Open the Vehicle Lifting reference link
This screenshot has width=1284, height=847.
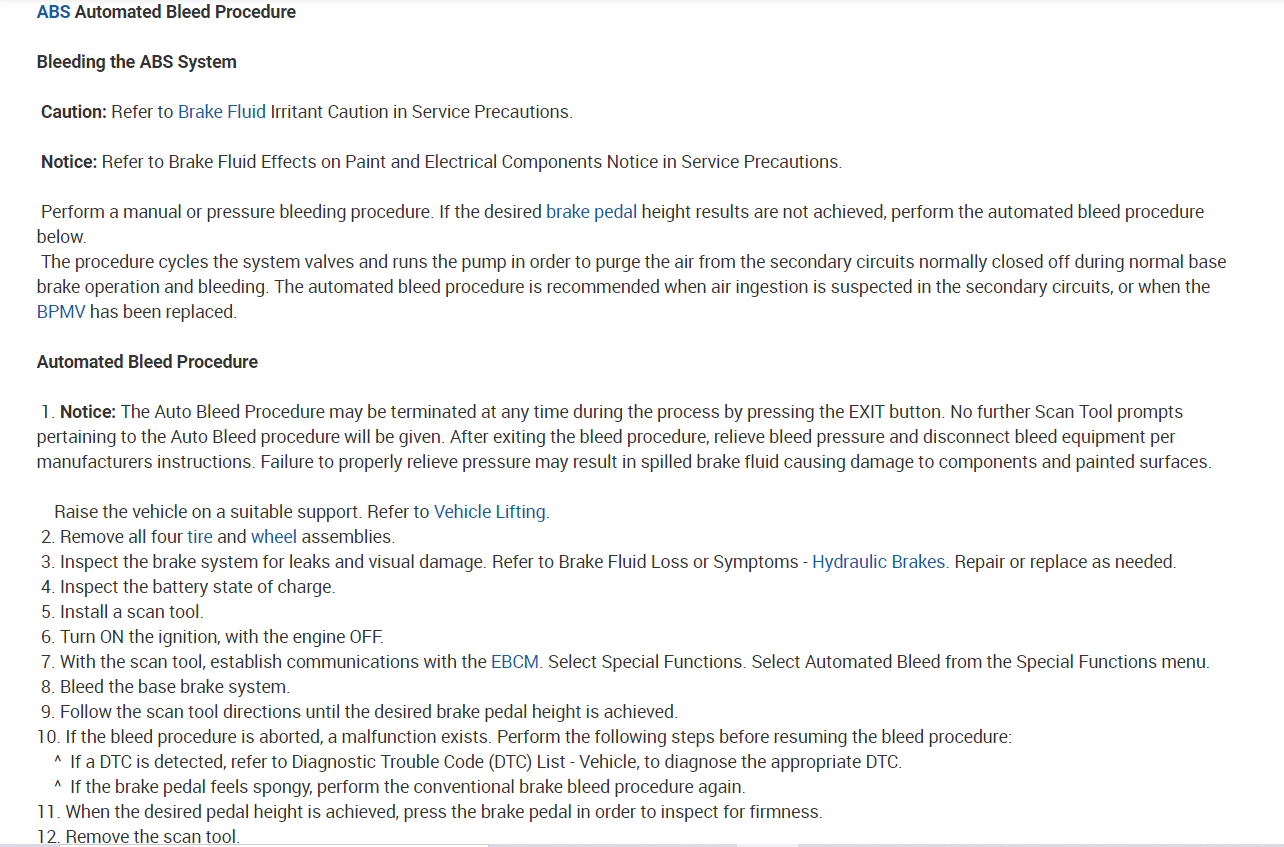coord(490,512)
